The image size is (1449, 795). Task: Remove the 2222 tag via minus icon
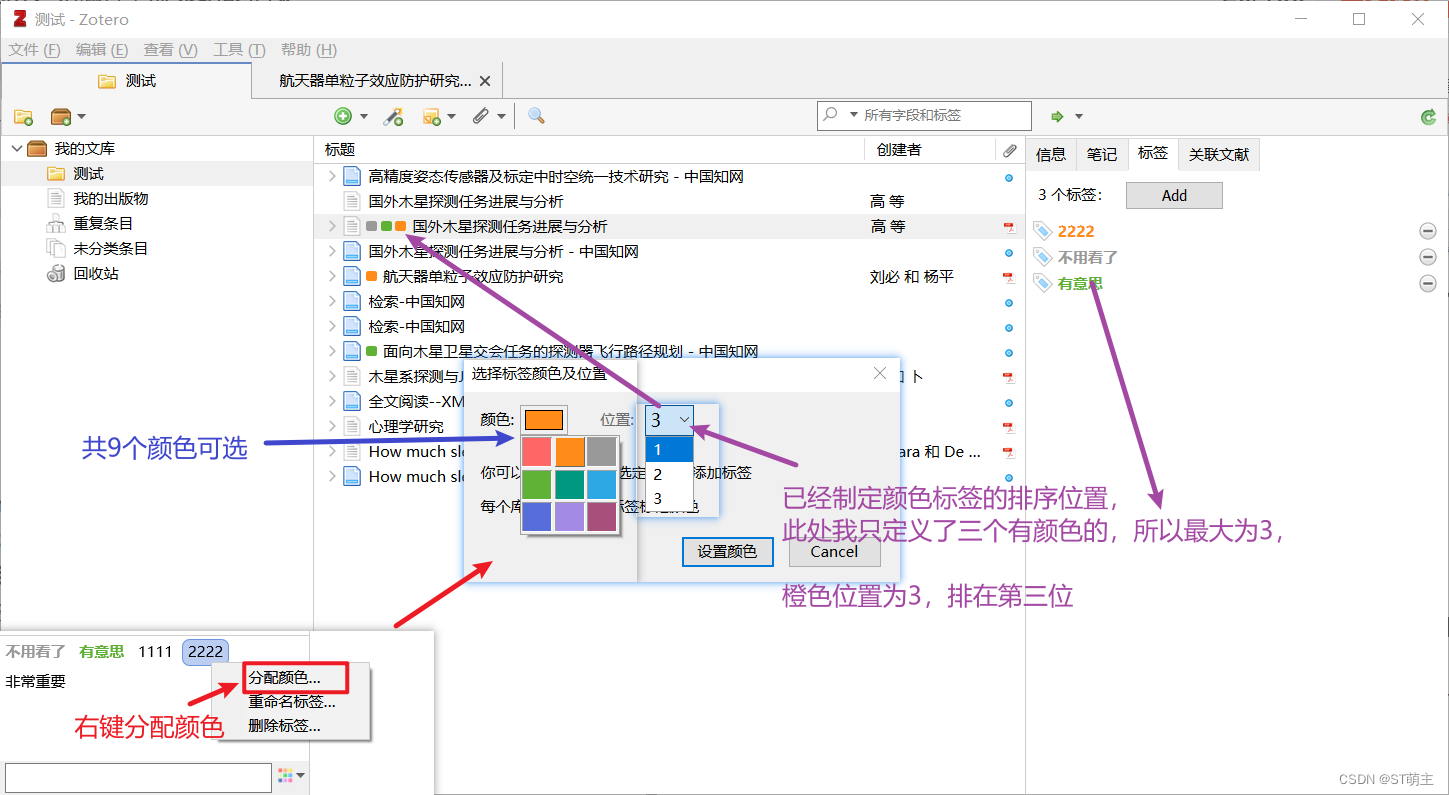[x=1428, y=231]
